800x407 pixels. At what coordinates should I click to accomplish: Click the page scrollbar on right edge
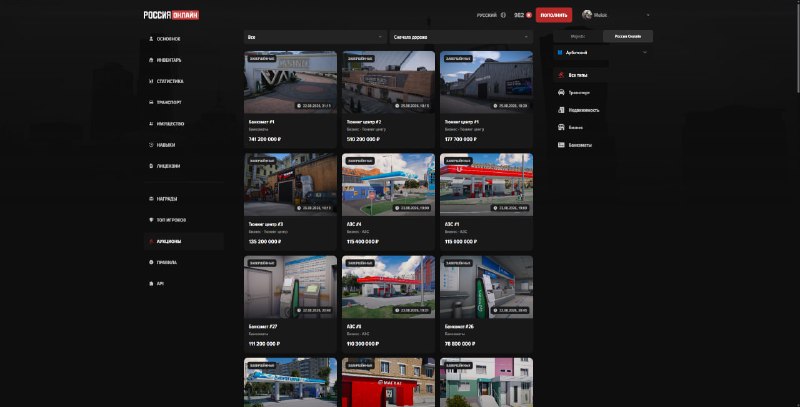(797, 47)
